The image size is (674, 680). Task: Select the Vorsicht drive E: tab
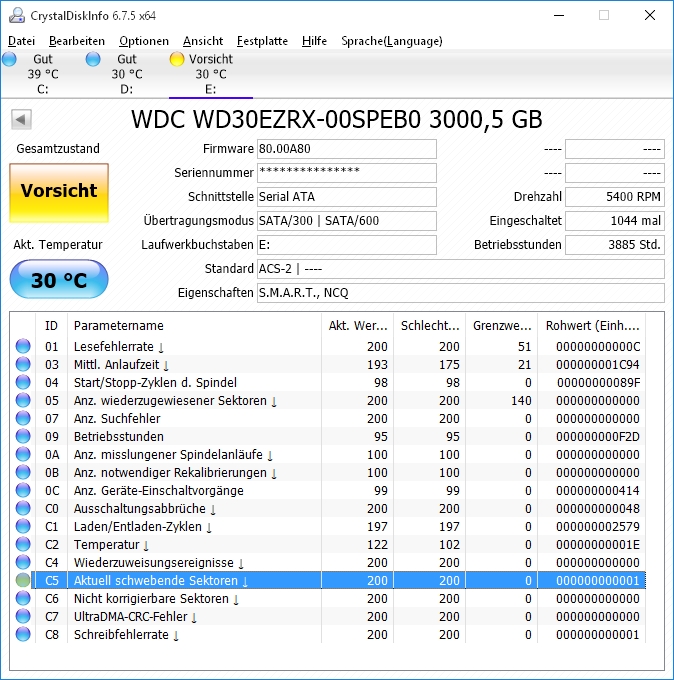211,74
